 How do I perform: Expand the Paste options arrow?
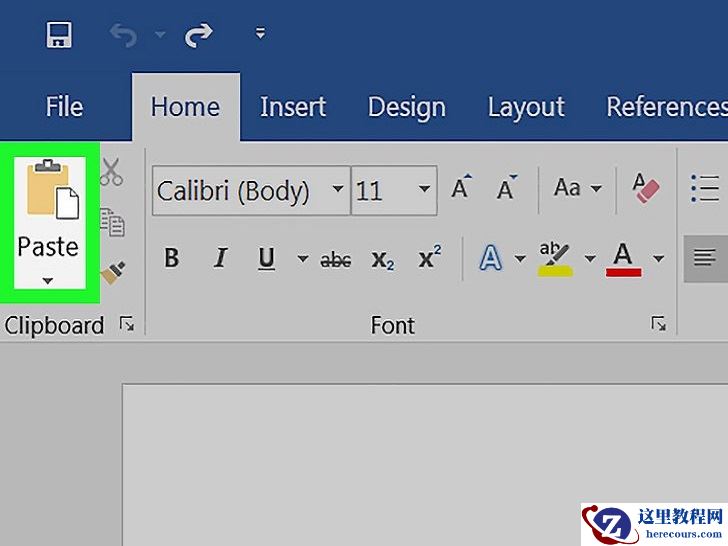[48, 281]
